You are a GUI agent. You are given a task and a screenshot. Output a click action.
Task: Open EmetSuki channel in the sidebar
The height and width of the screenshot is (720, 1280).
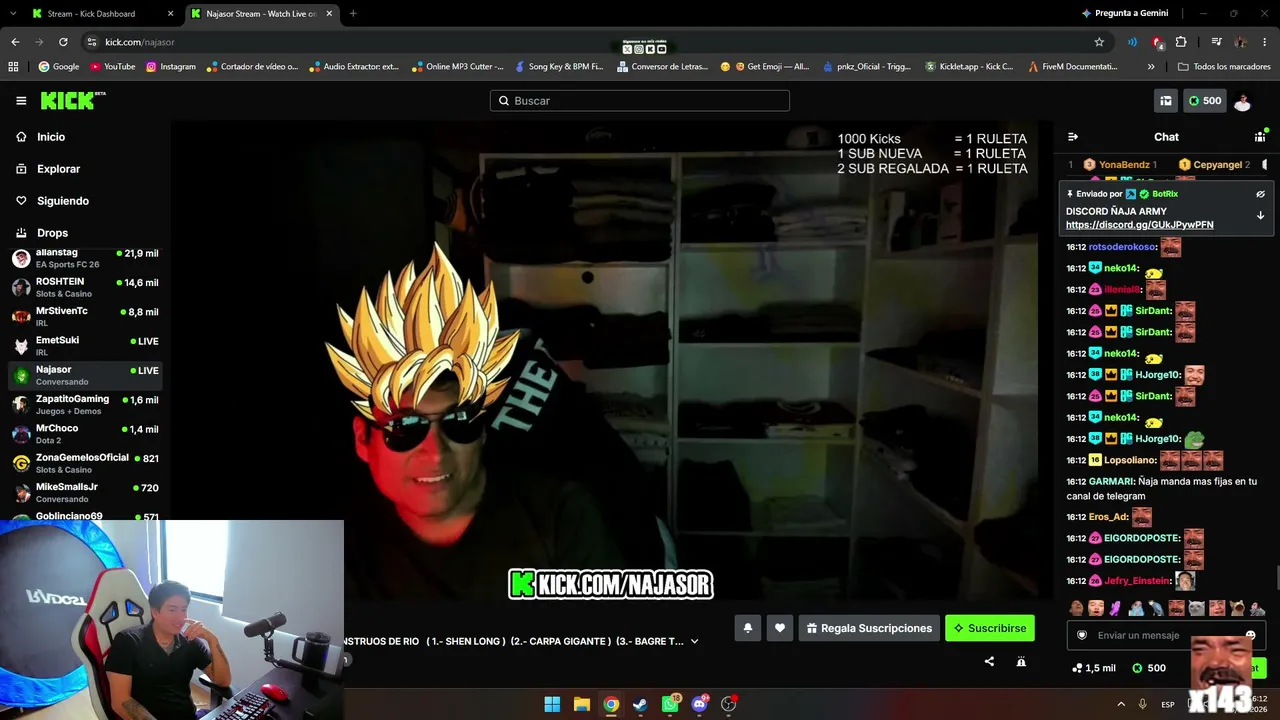coord(85,346)
